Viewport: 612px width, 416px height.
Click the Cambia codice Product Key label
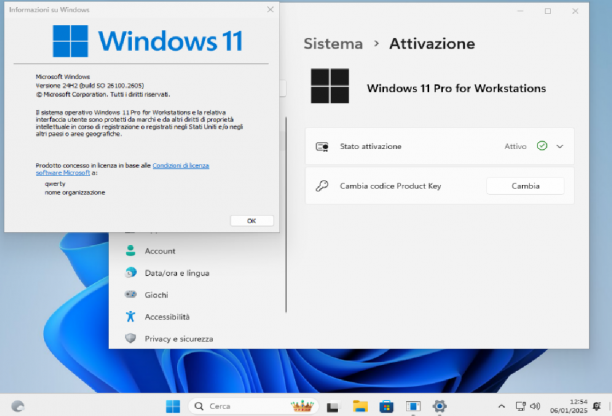coord(390,186)
